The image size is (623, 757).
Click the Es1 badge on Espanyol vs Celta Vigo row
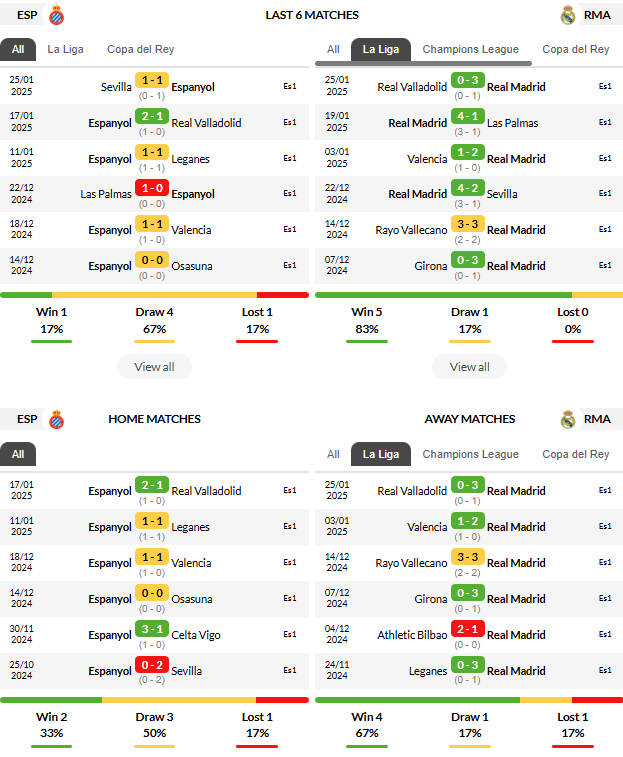290,634
